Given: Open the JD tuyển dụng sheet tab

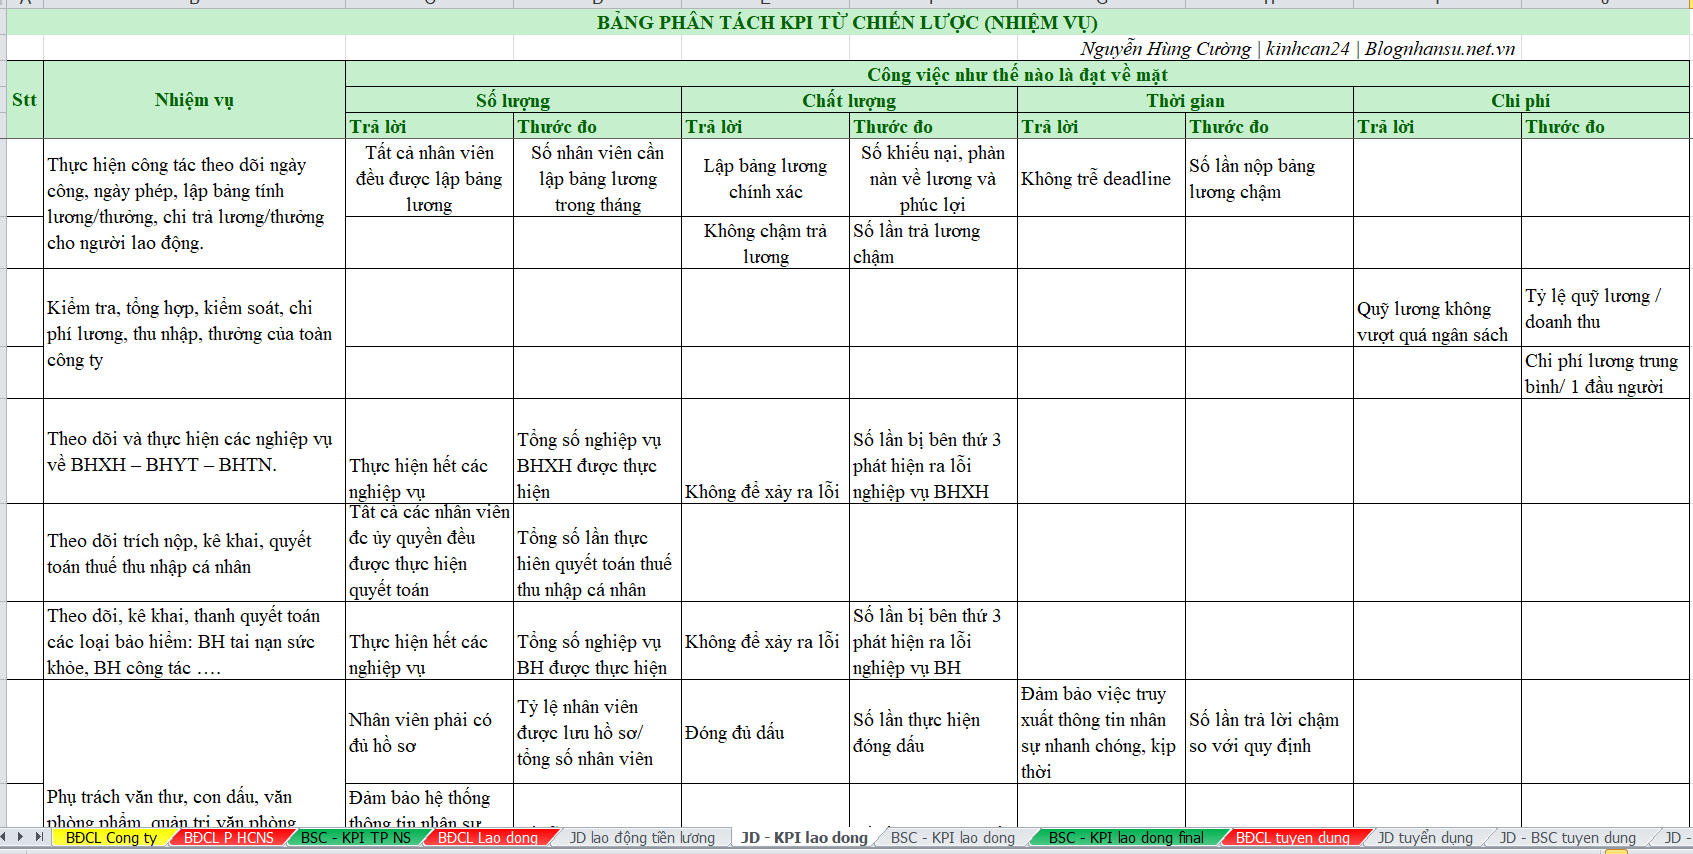Looking at the screenshot, I should click(x=1424, y=838).
